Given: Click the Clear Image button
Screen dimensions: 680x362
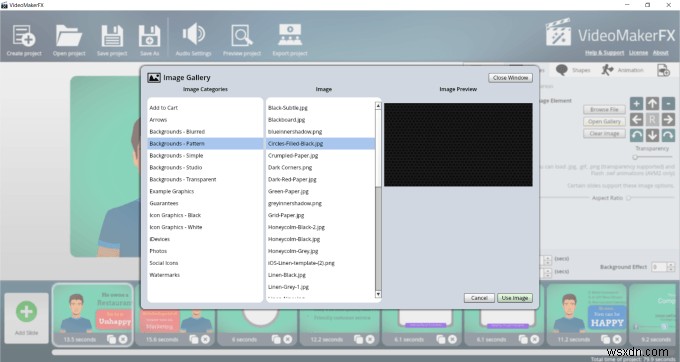Looking at the screenshot, I should pyautogui.click(x=604, y=134).
